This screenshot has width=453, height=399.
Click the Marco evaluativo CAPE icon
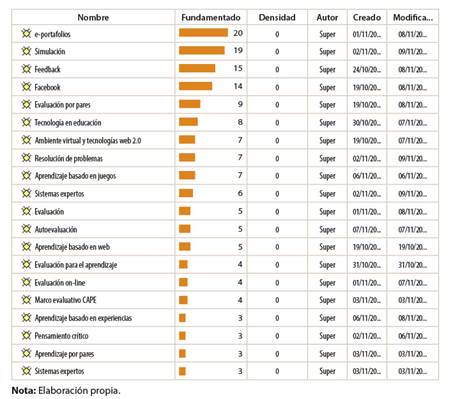pyautogui.click(x=26, y=300)
